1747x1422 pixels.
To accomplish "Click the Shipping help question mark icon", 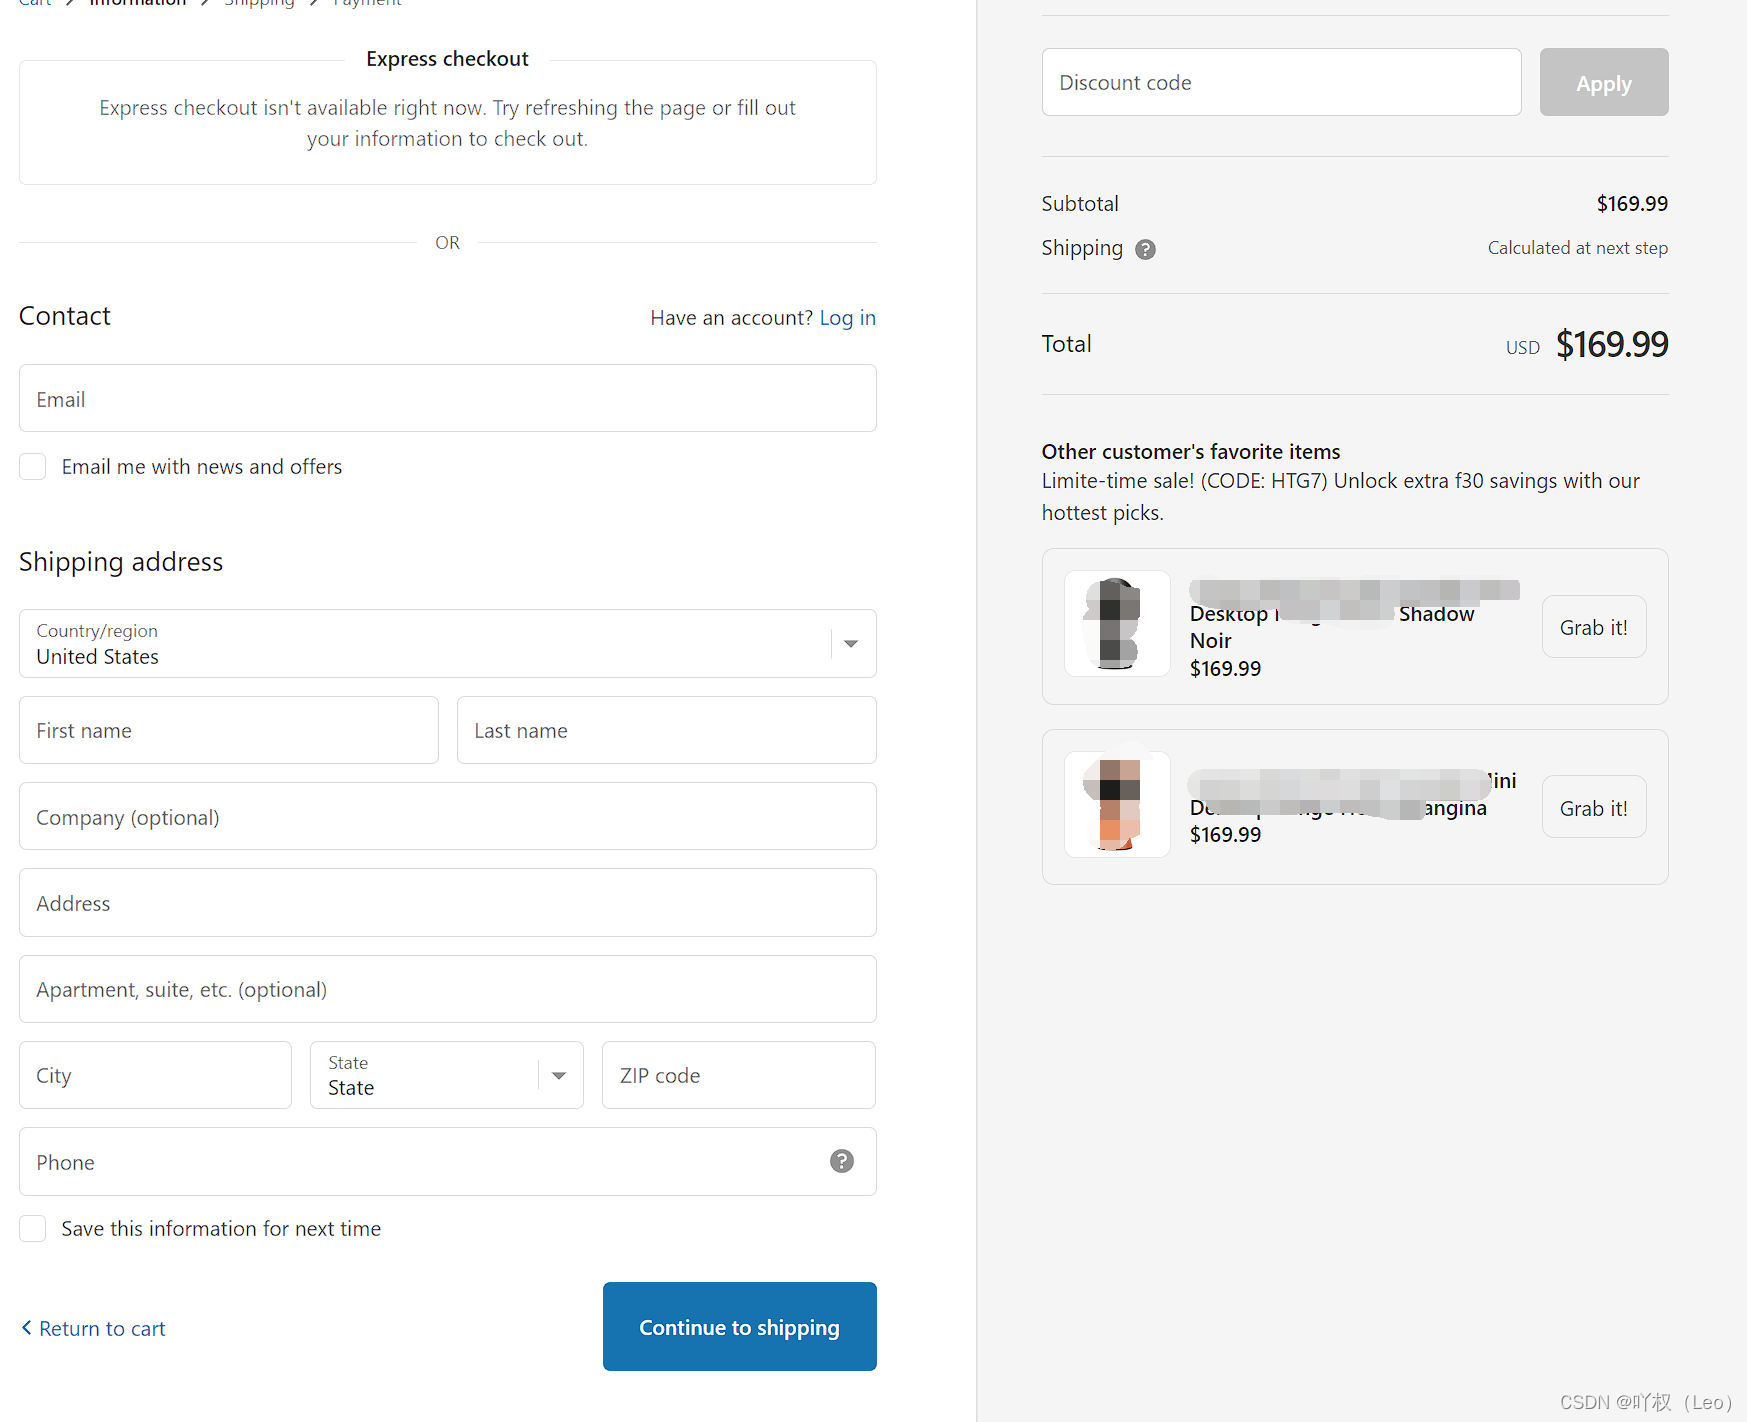I will [1145, 249].
